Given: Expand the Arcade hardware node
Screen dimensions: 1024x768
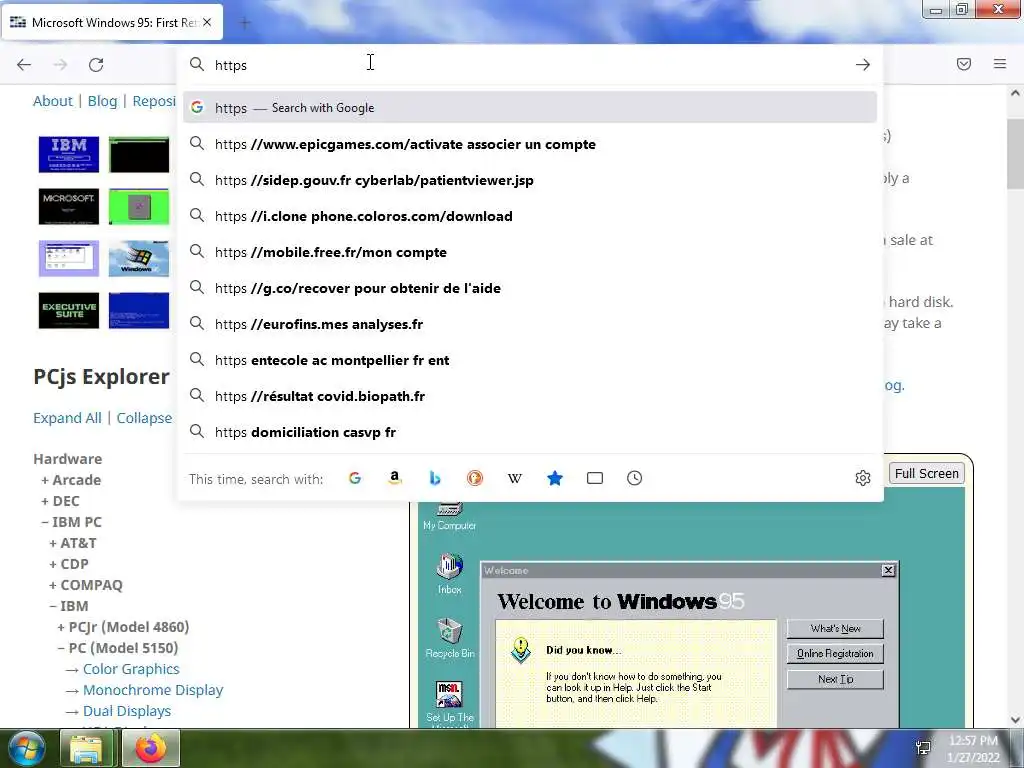Looking at the screenshot, I should click(x=71, y=480).
